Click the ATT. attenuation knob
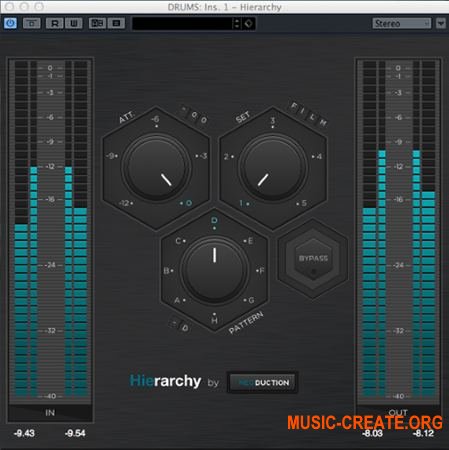 click(156, 167)
